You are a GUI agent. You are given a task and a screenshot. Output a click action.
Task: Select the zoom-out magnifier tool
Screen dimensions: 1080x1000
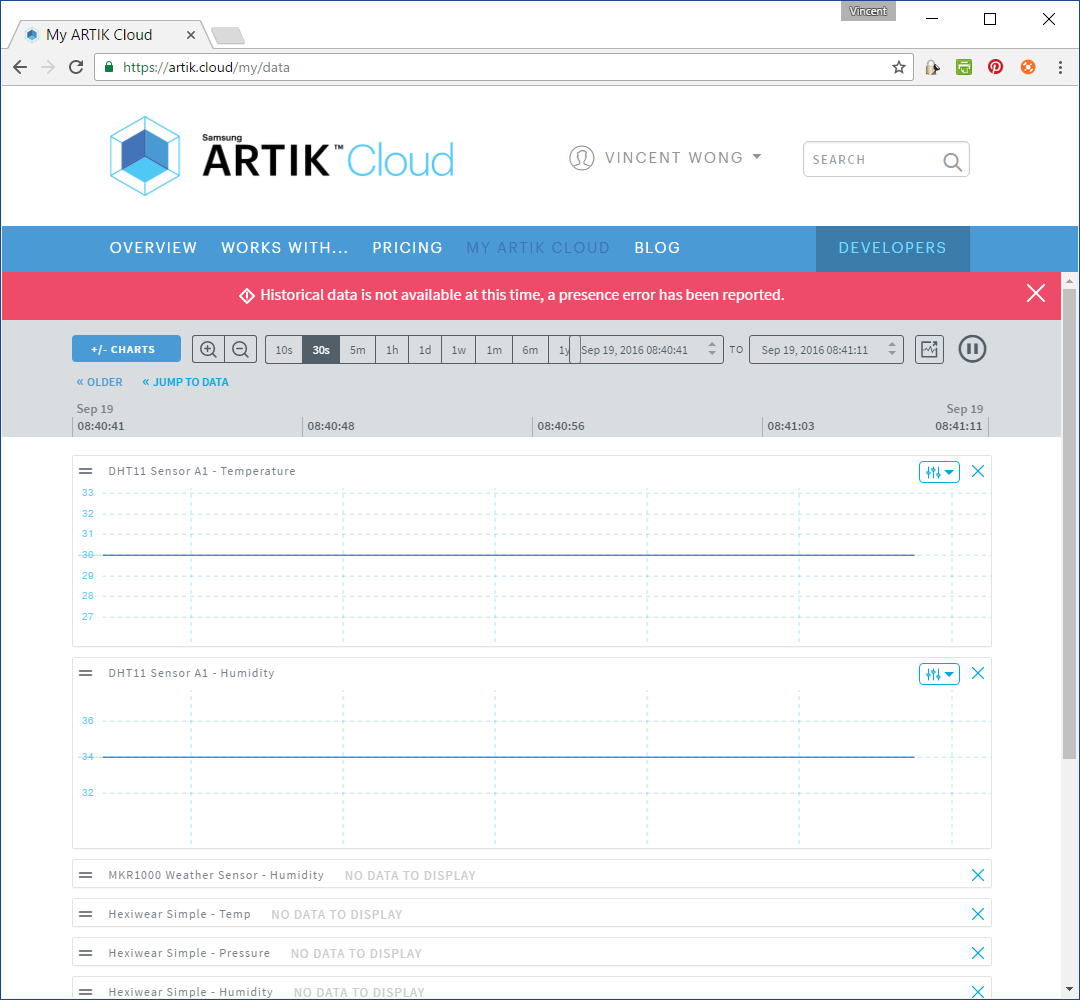click(x=240, y=349)
